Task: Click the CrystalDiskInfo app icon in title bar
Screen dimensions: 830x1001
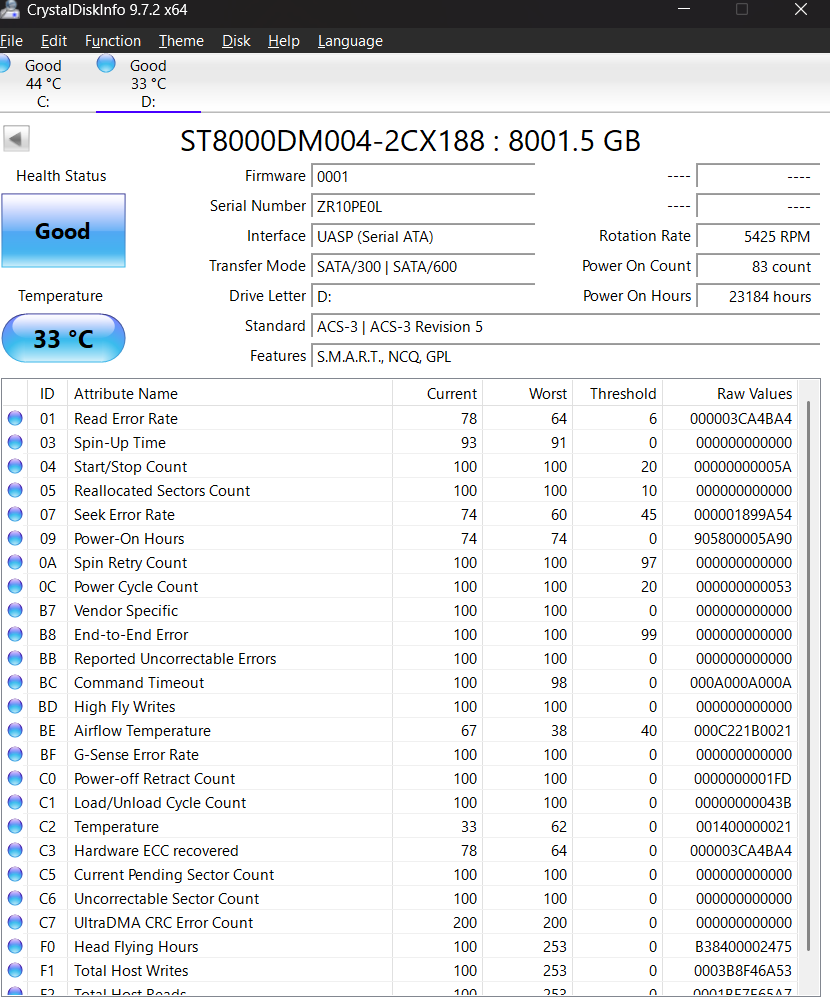Action: point(10,11)
